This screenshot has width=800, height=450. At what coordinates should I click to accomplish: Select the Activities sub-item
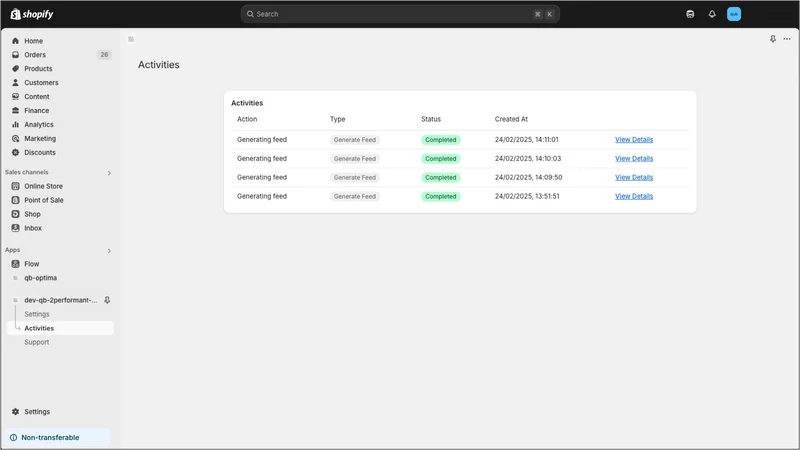tap(60, 328)
